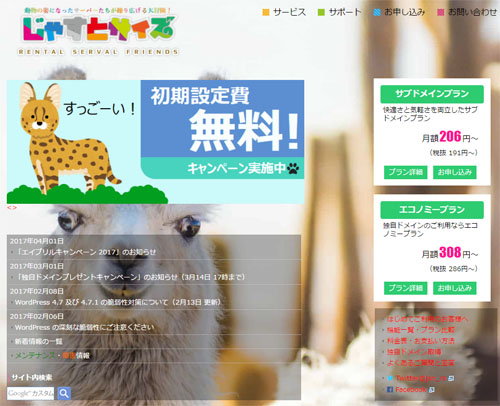
Task: Click the Twitter bird icon
Action: 390,378
